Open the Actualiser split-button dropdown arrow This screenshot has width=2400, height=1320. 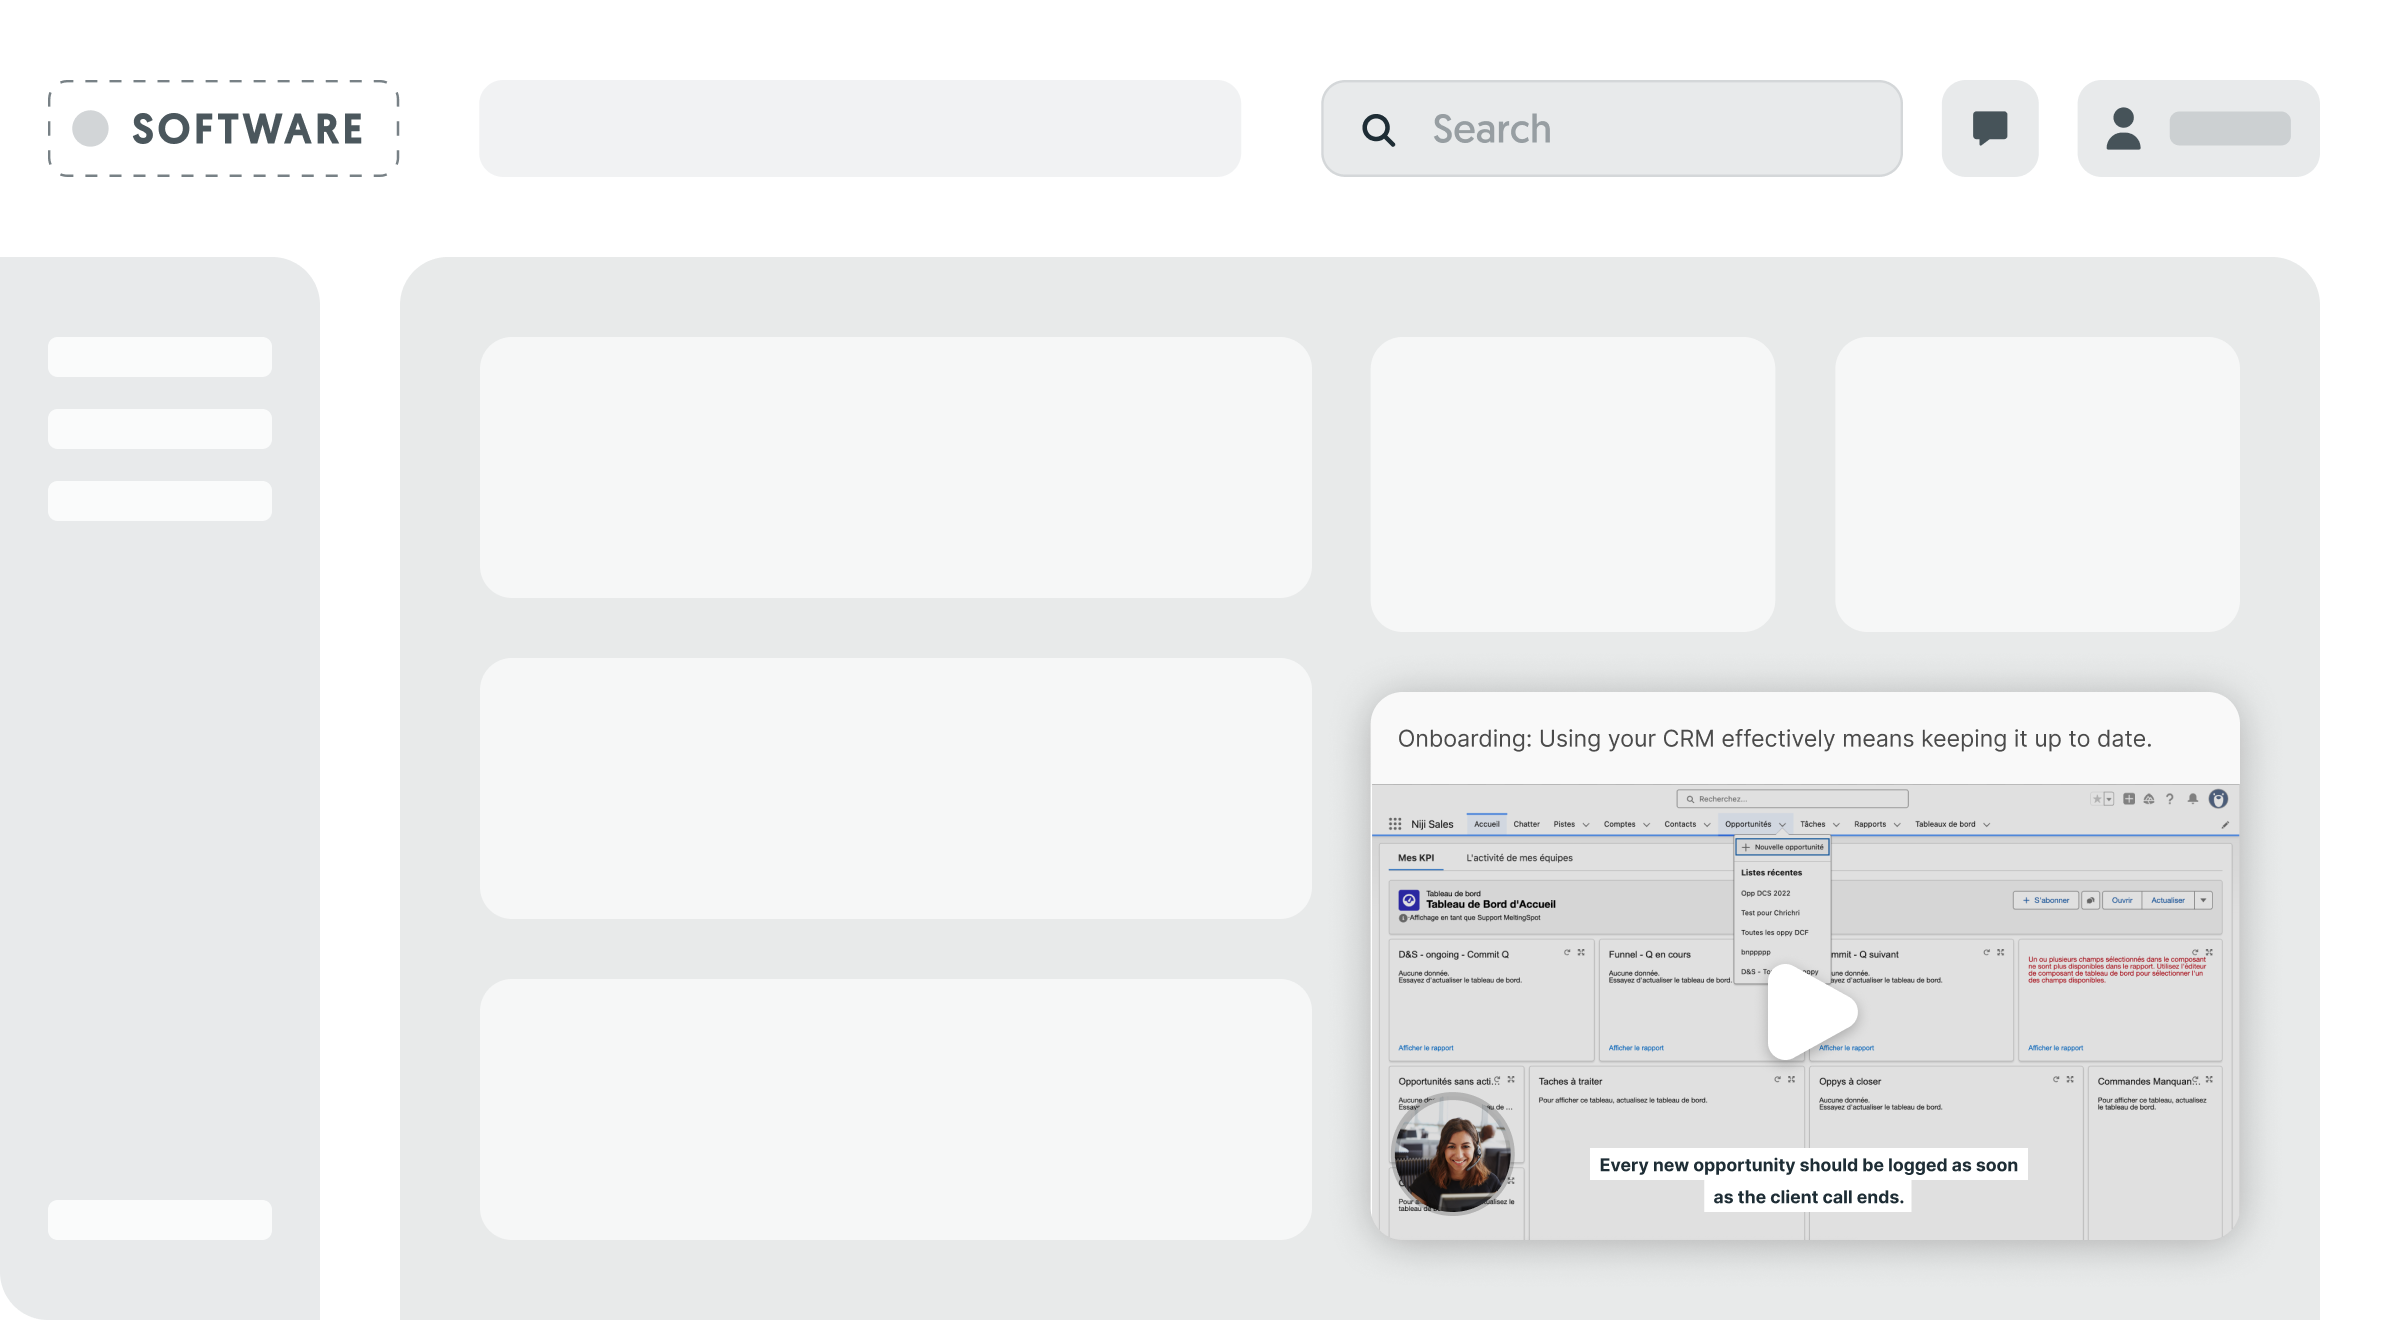[x=2203, y=900]
